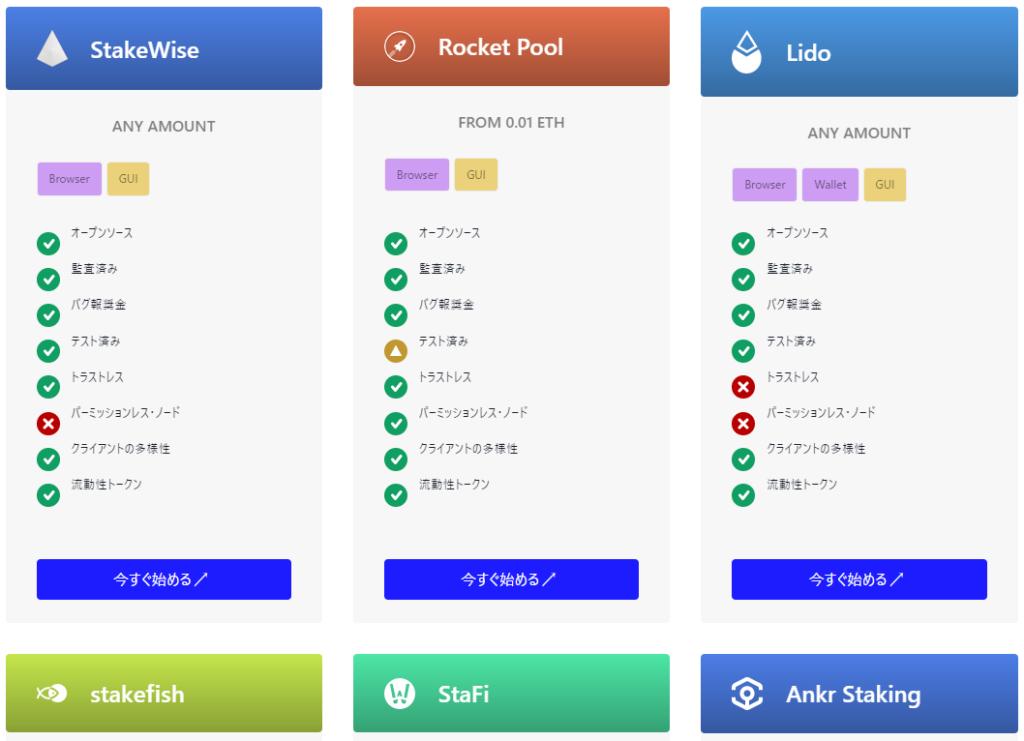This screenshot has width=1024, height=741.
Task: Select the Browser tag on StakeWise card
Action: pos(69,179)
